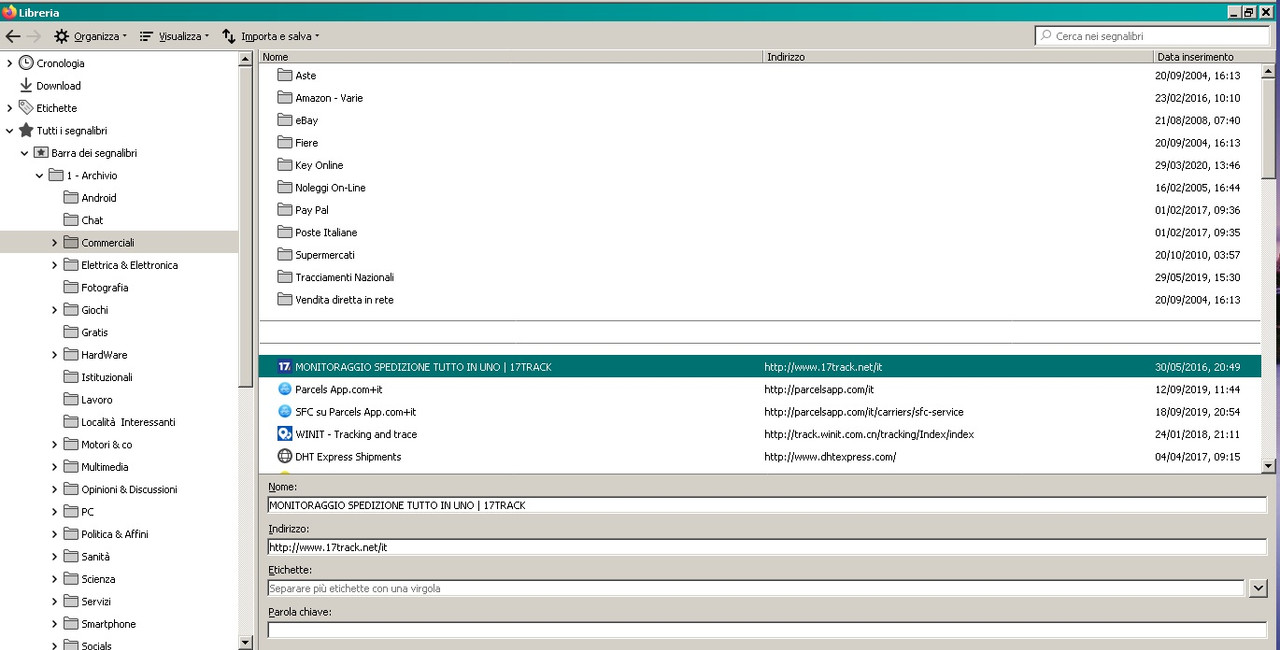This screenshot has height=650, width=1280.
Task: Expand the Etichette tree node
Action: [10, 108]
